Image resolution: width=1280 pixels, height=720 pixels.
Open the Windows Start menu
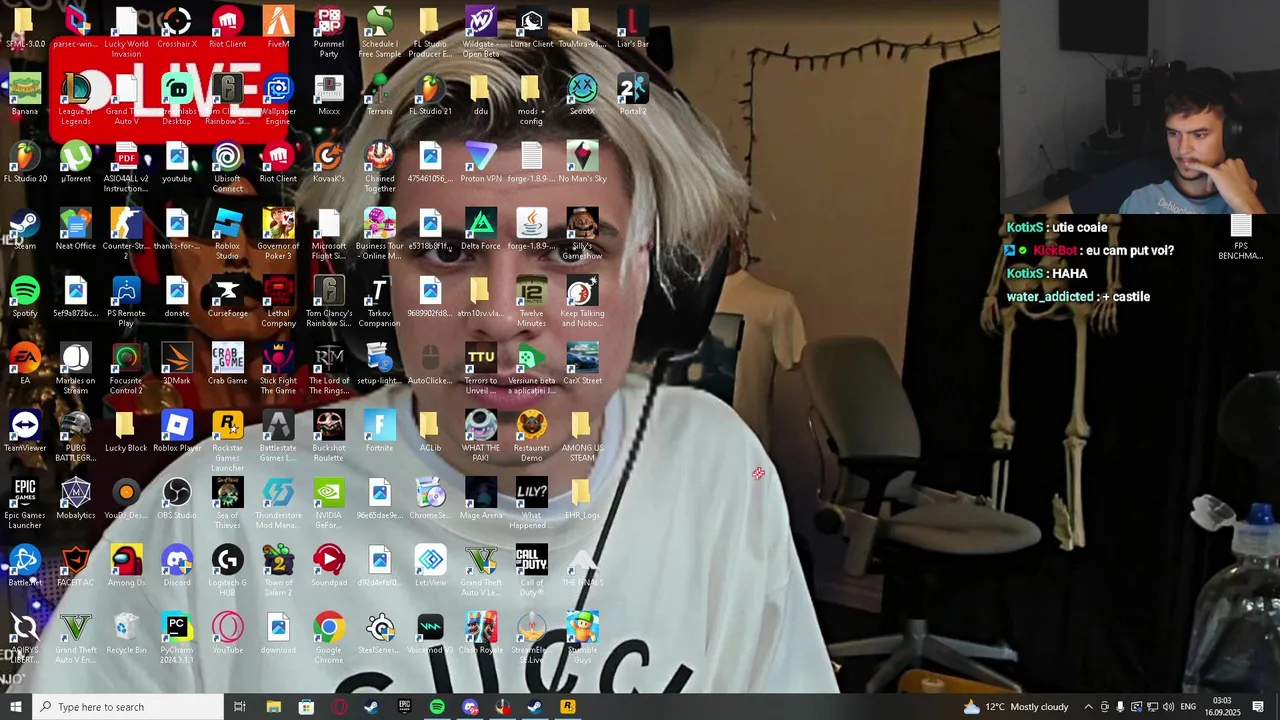[x=16, y=707]
